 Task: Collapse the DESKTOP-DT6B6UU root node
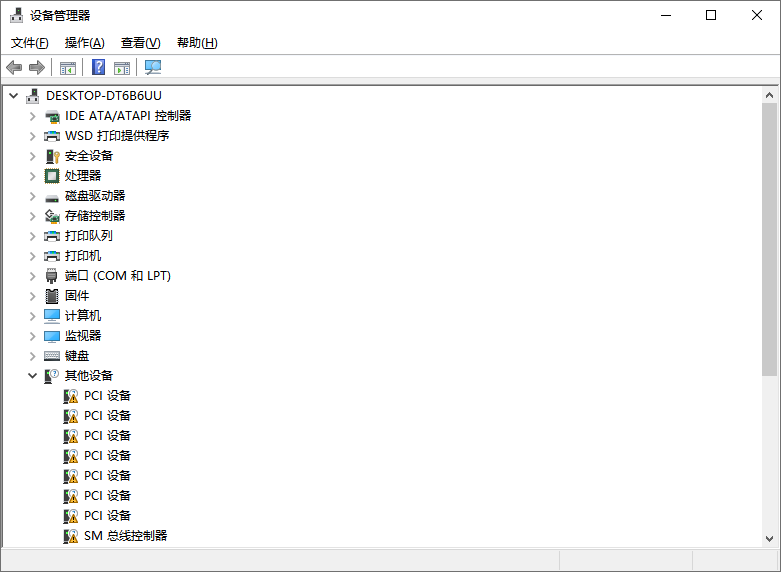[13, 96]
